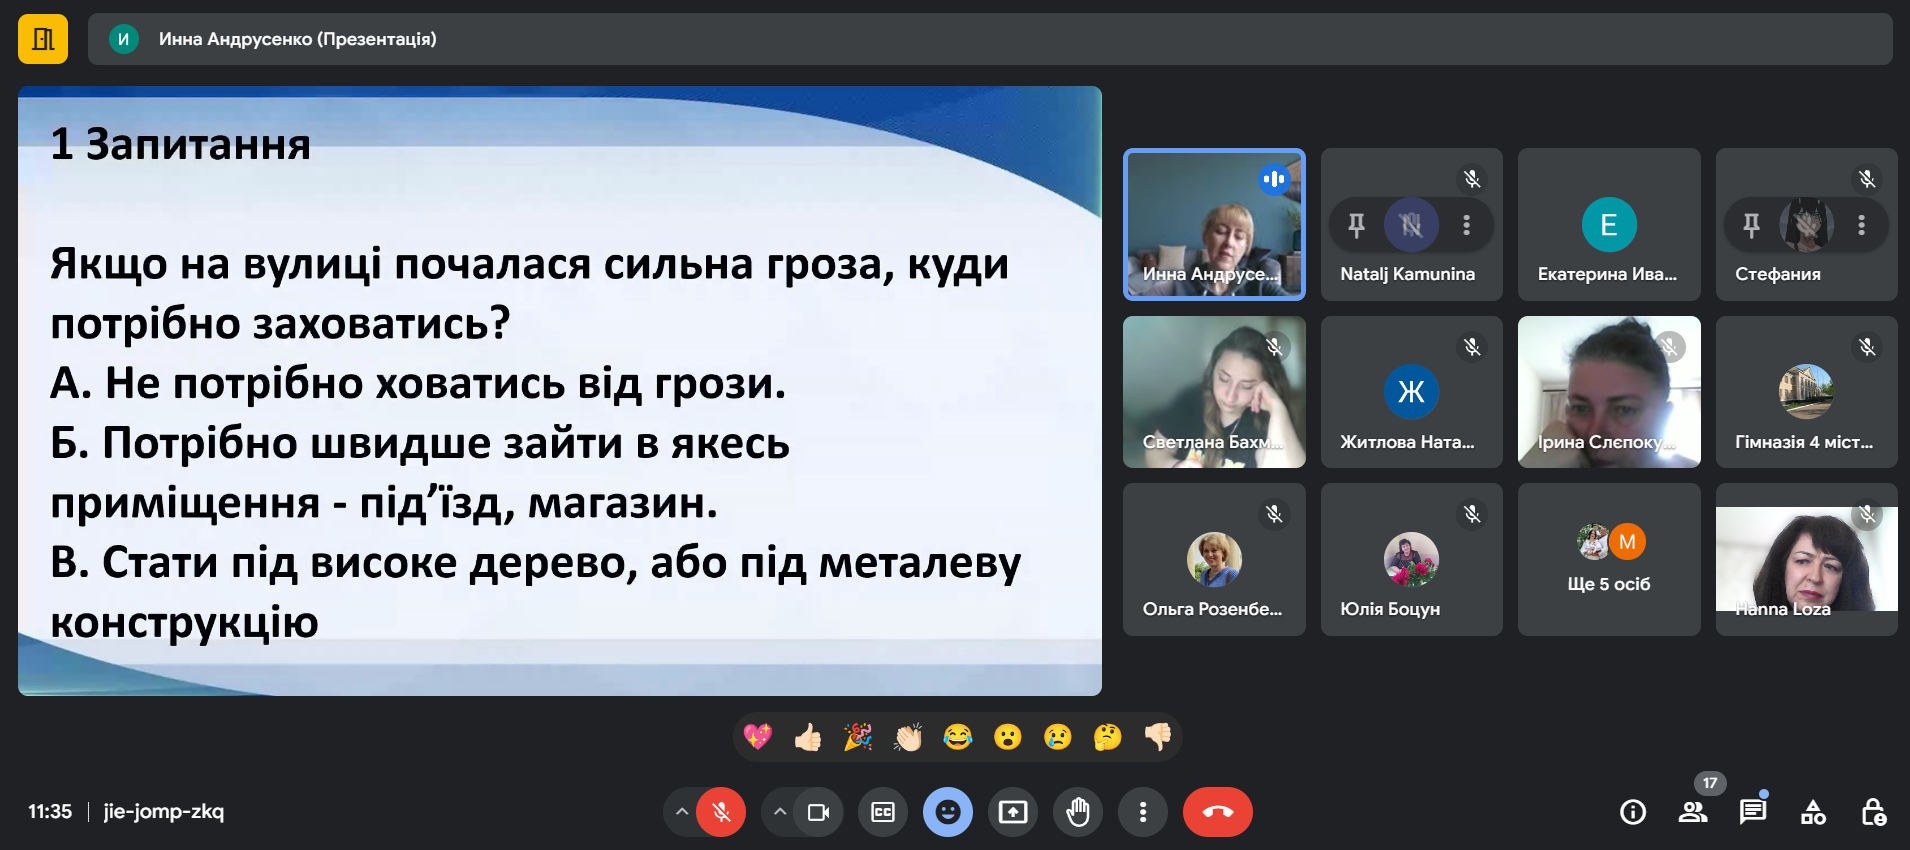Show meeting details info
Viewport: 1910px width, 850px height.
[x=1632, y=812]
